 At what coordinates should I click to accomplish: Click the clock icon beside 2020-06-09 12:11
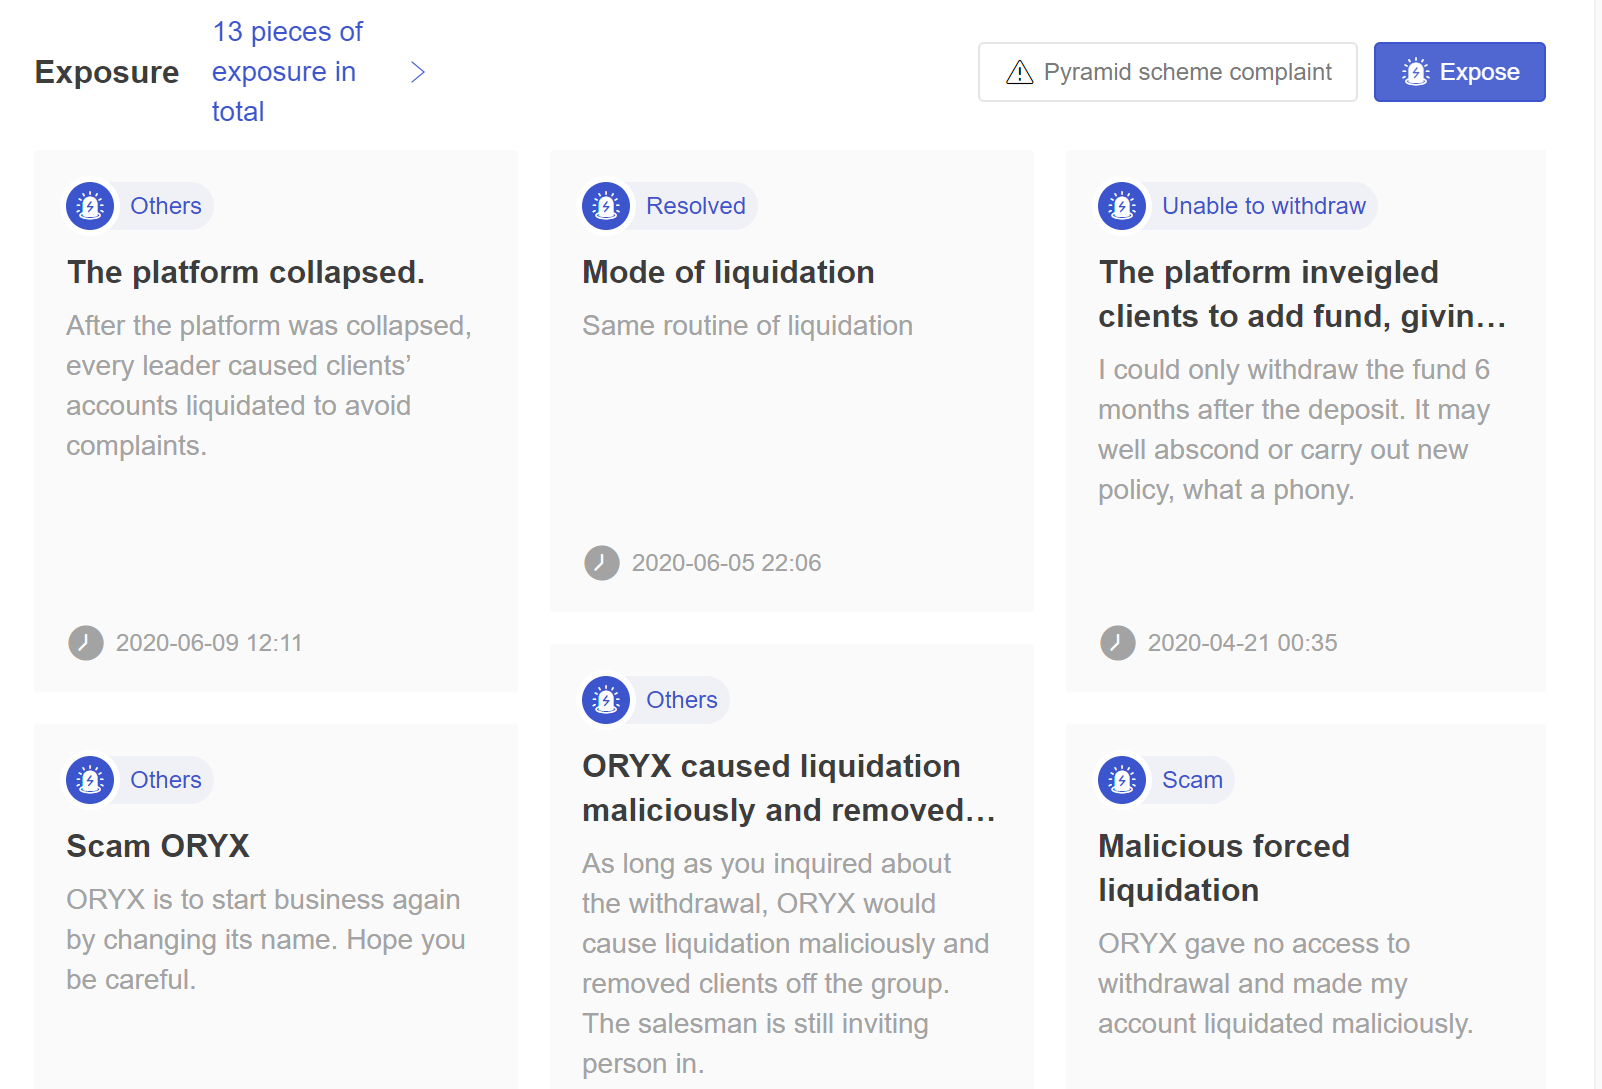click(86, 643)
